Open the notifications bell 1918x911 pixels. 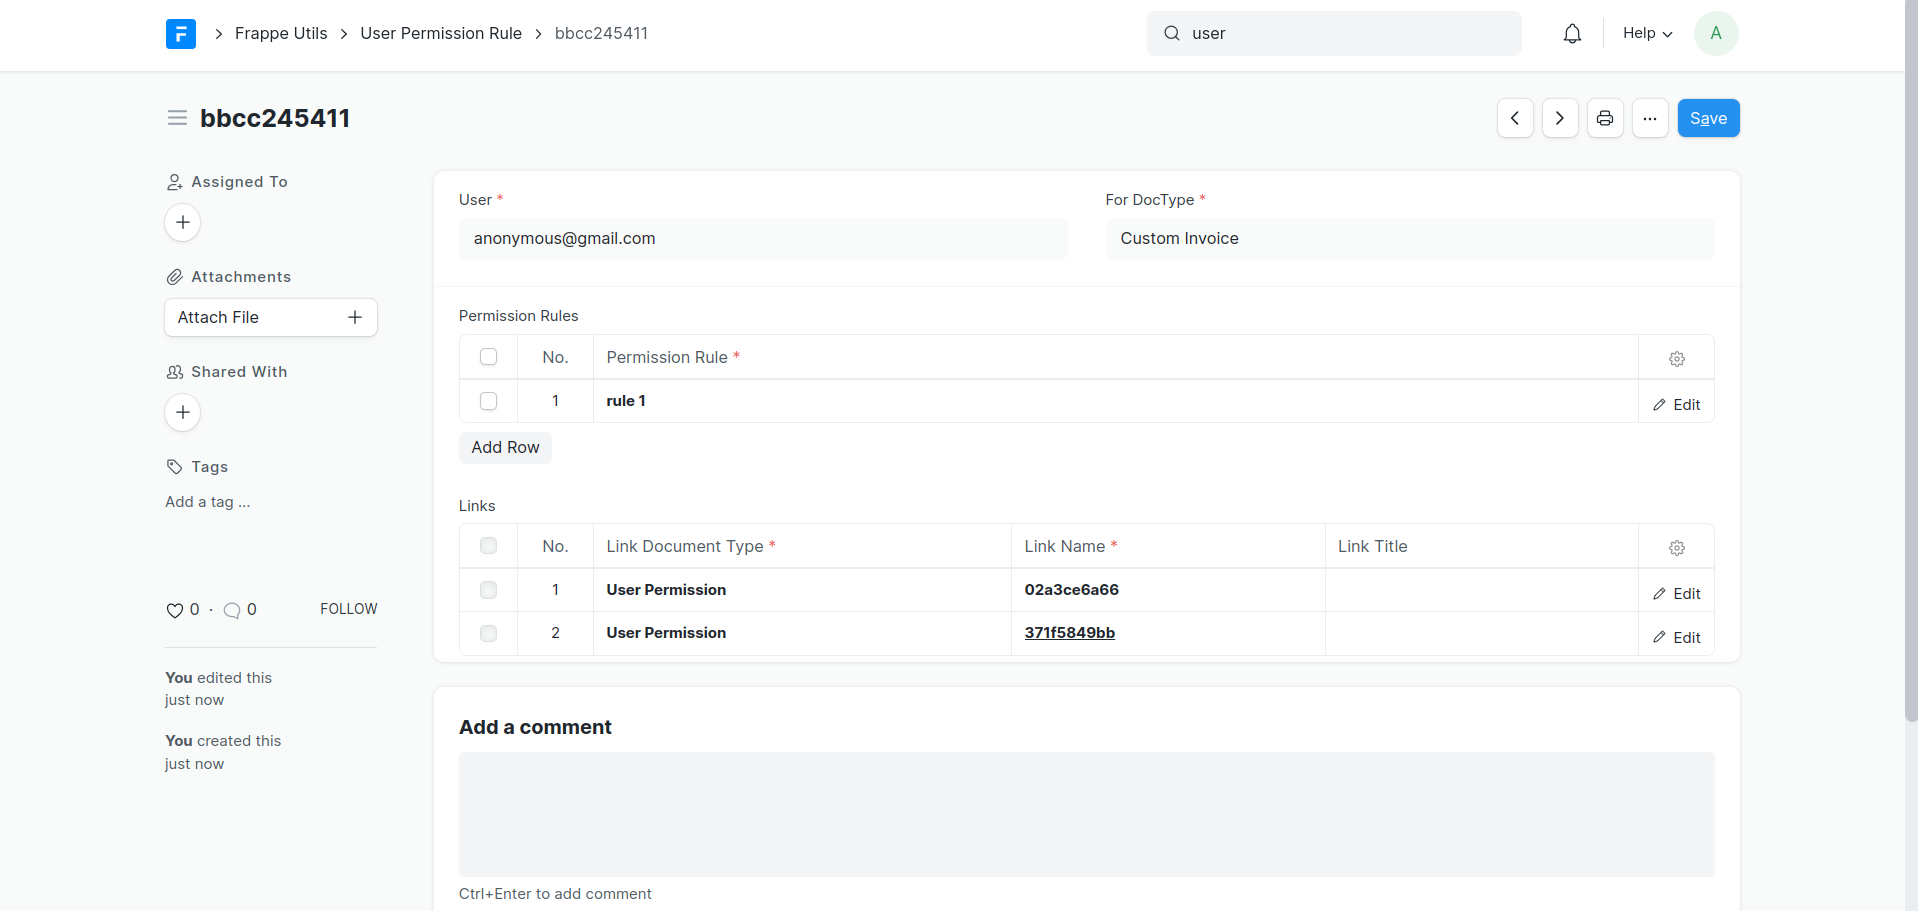[1572, 34]
